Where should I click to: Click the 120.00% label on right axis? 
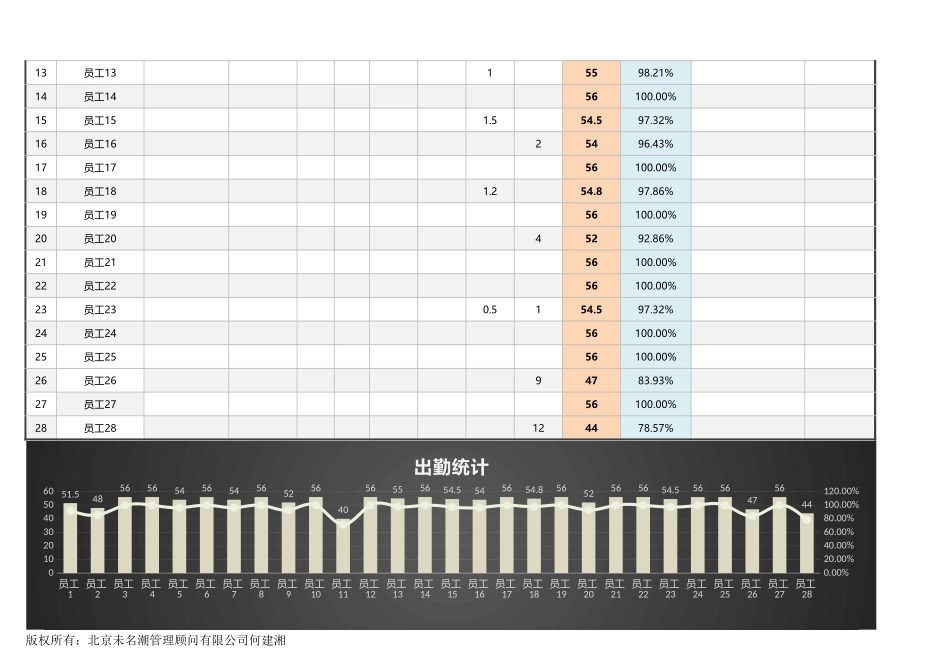pyautogui.click(x=840, y=492)
